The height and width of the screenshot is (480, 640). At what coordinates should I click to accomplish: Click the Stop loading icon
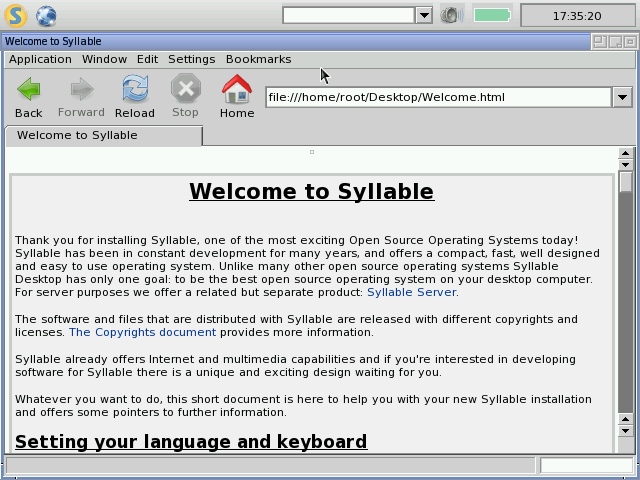click(186, 96)
